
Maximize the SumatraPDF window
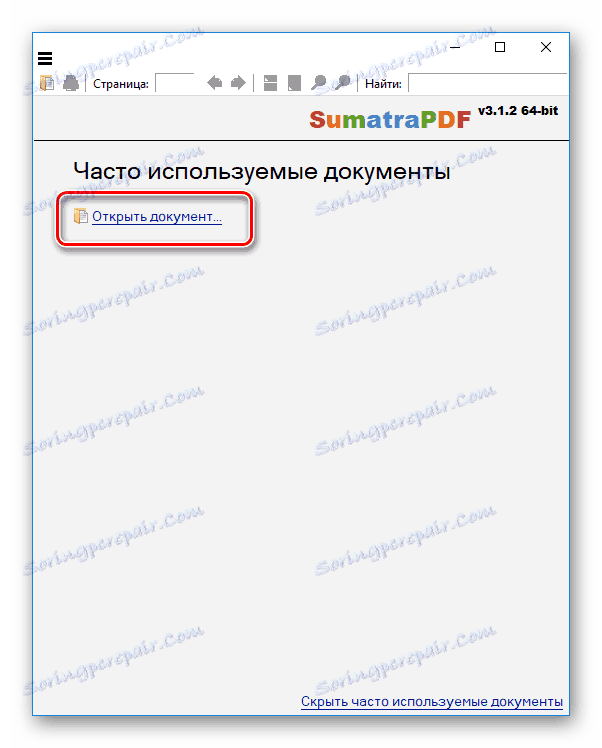(500, 47)
